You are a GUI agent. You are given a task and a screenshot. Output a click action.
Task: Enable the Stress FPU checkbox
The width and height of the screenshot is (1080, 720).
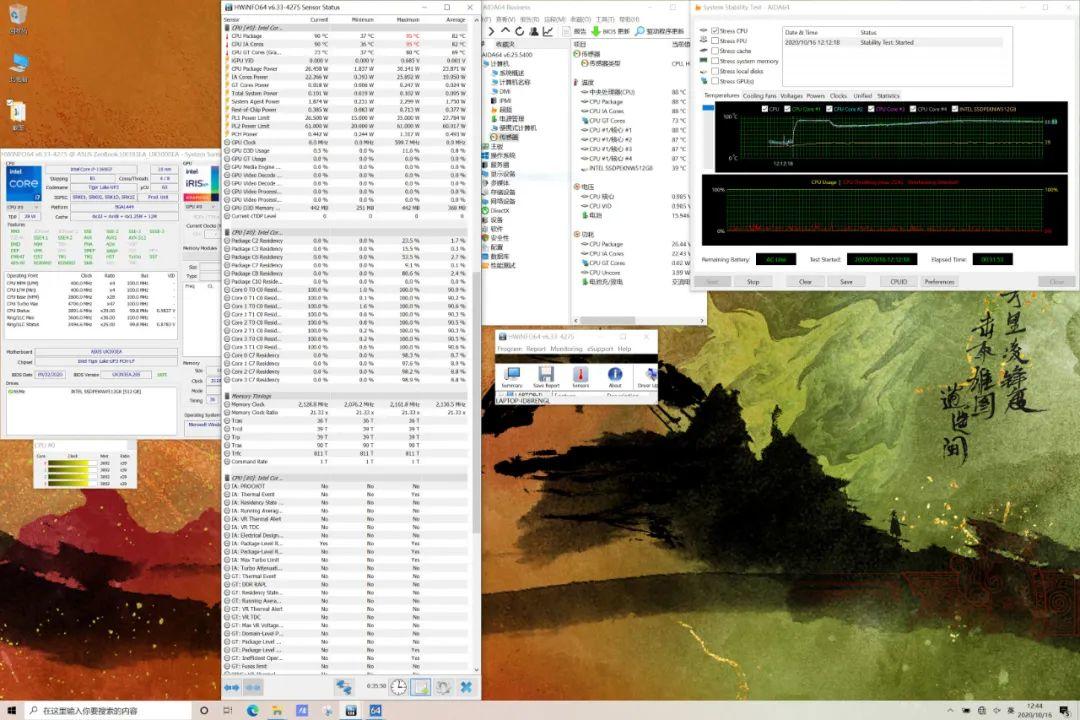[715, 41]
